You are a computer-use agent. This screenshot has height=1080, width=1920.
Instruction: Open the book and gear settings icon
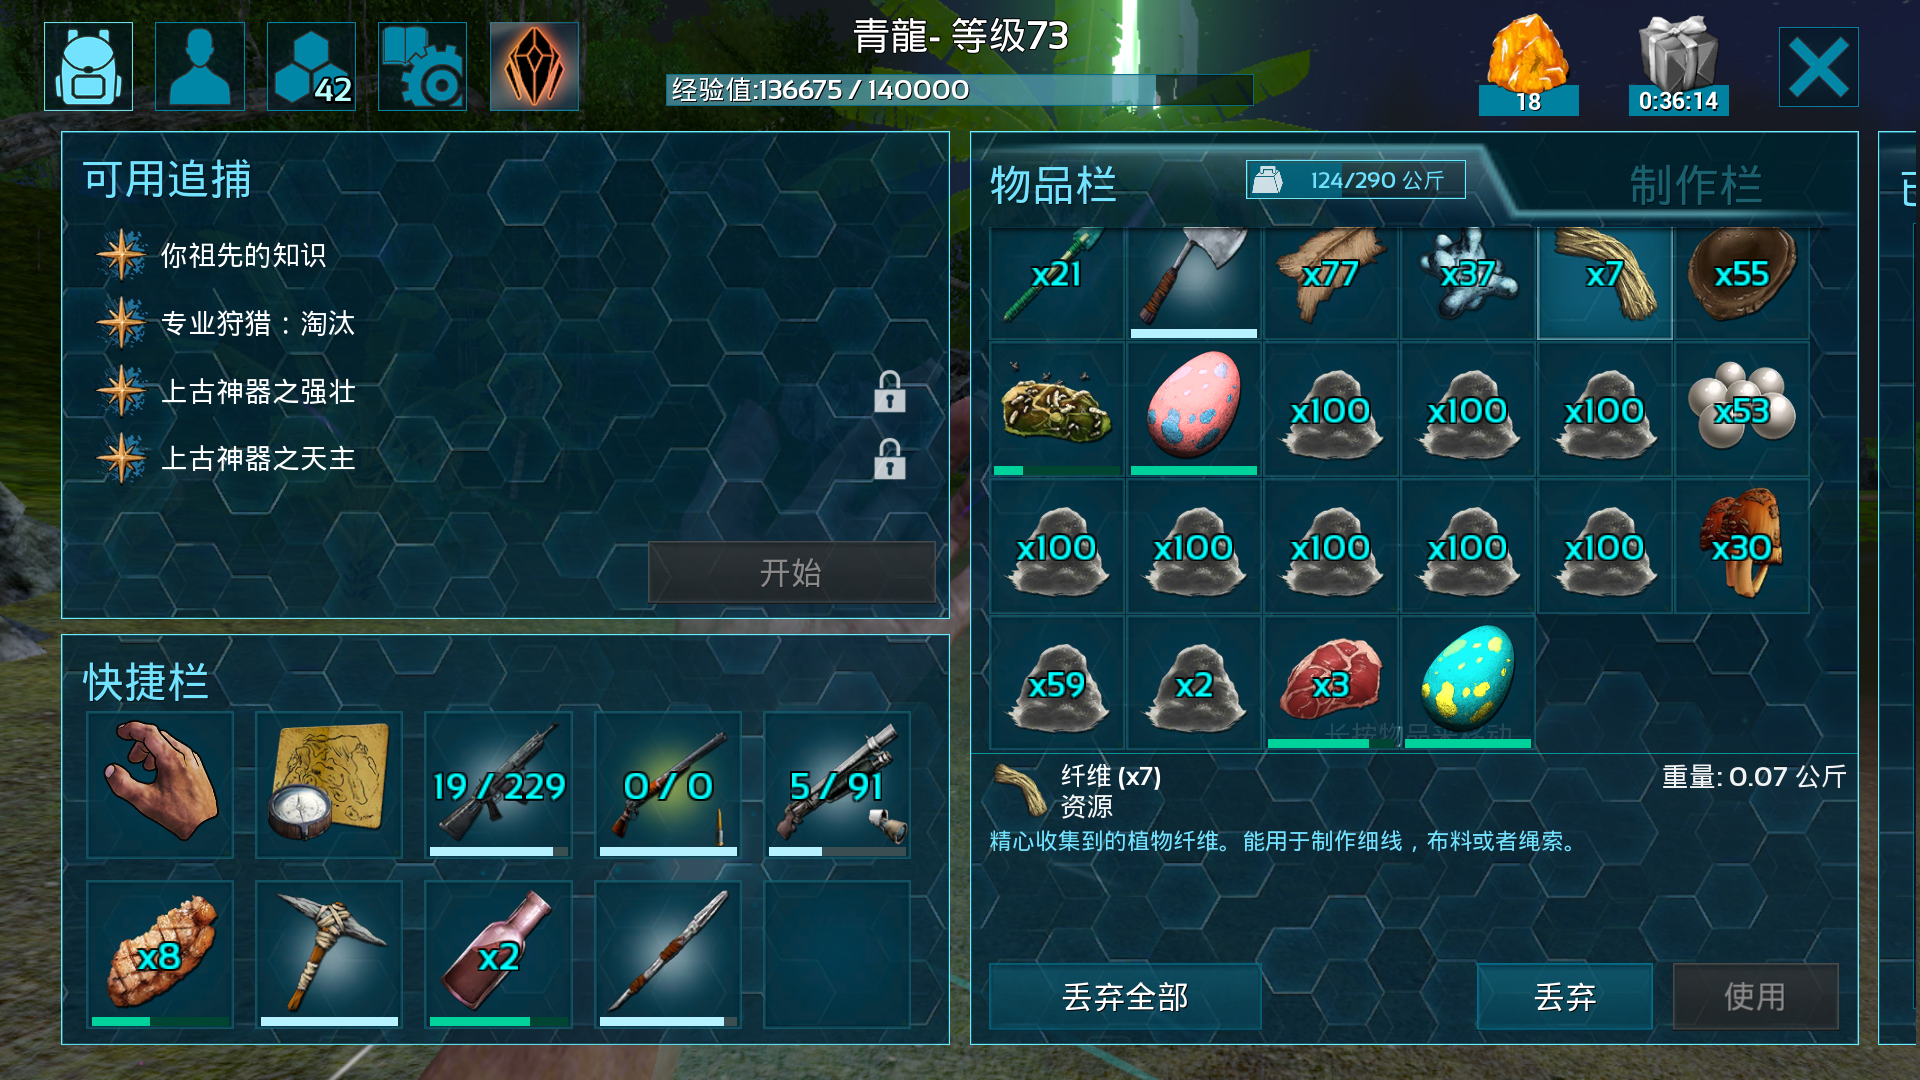(422, 66)
